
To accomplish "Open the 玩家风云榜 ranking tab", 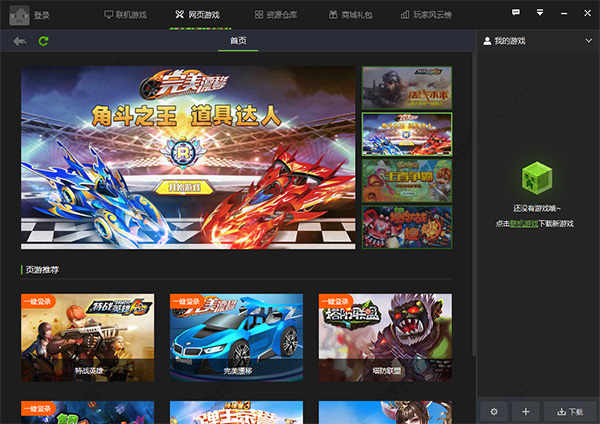I will (426, 15).
